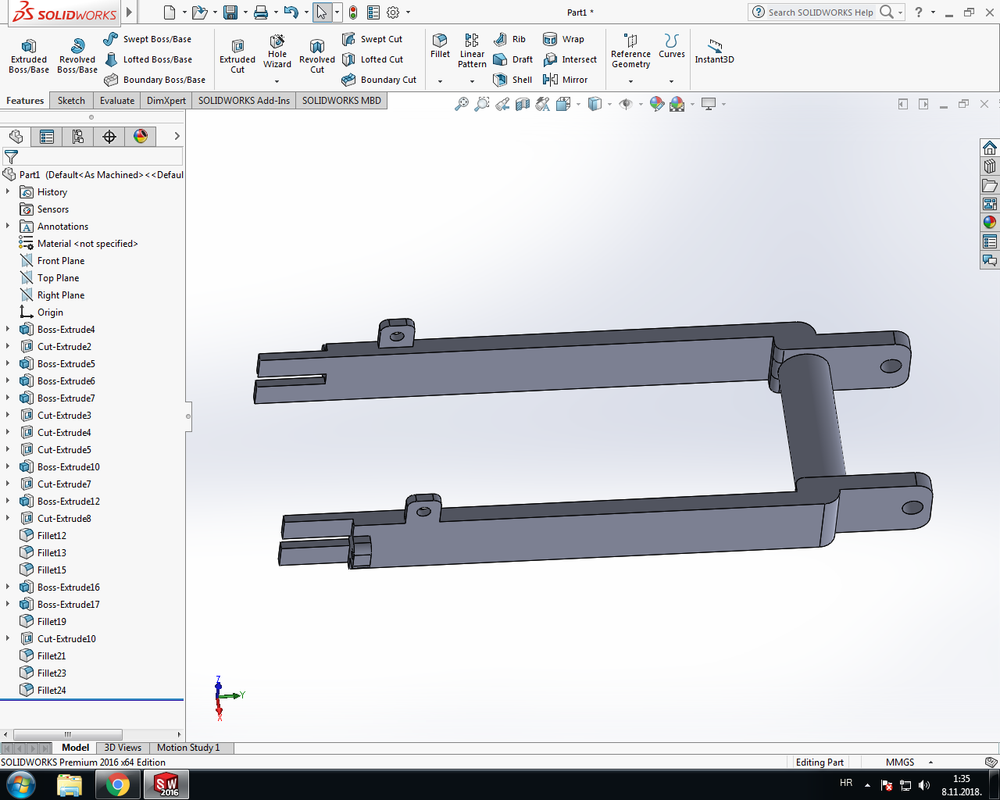
Task: Open the SOLIDWORKS Add-Ins tab
Action: [244, 101]
